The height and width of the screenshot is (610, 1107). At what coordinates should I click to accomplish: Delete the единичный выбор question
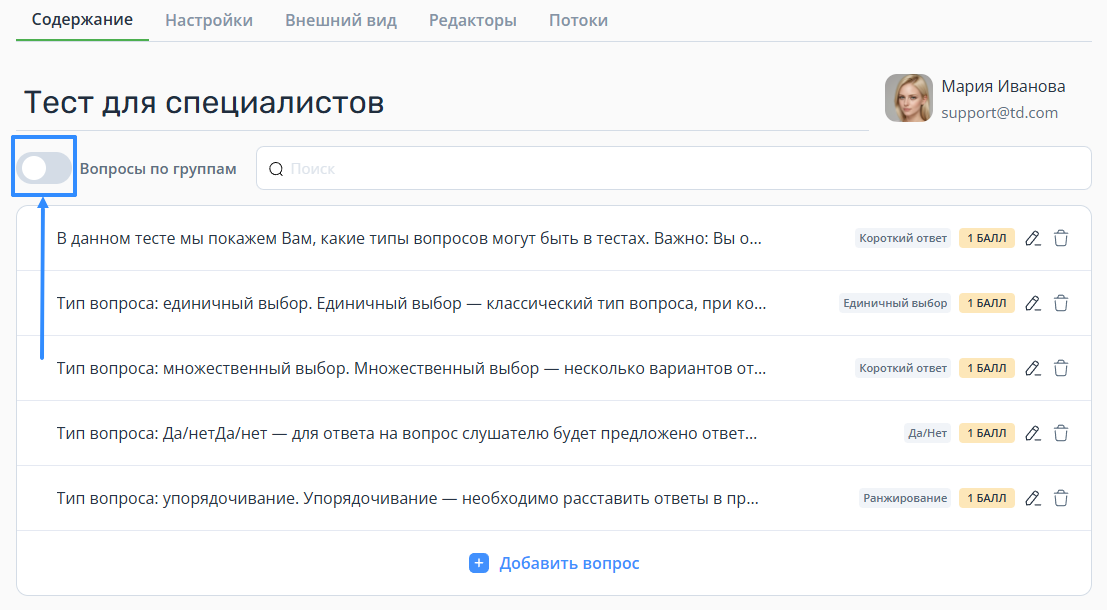pos(1061,303)
